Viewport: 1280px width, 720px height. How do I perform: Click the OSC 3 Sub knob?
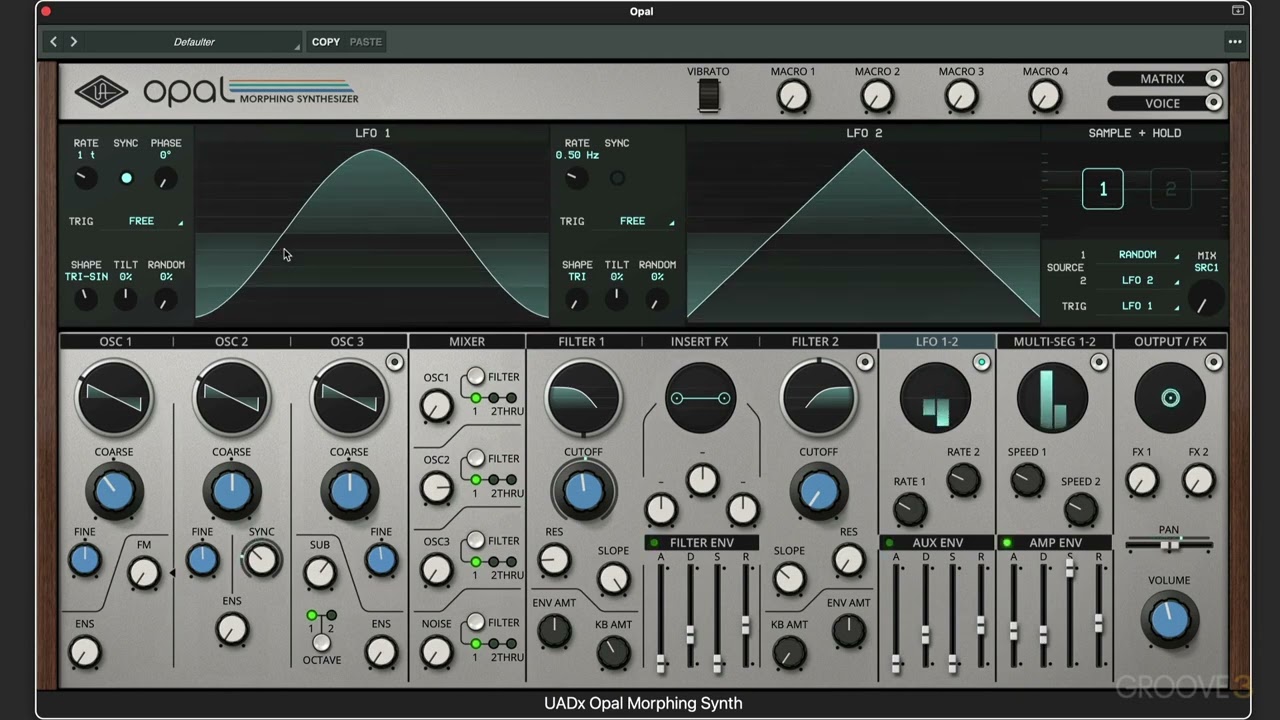click(x=319, y=573)
